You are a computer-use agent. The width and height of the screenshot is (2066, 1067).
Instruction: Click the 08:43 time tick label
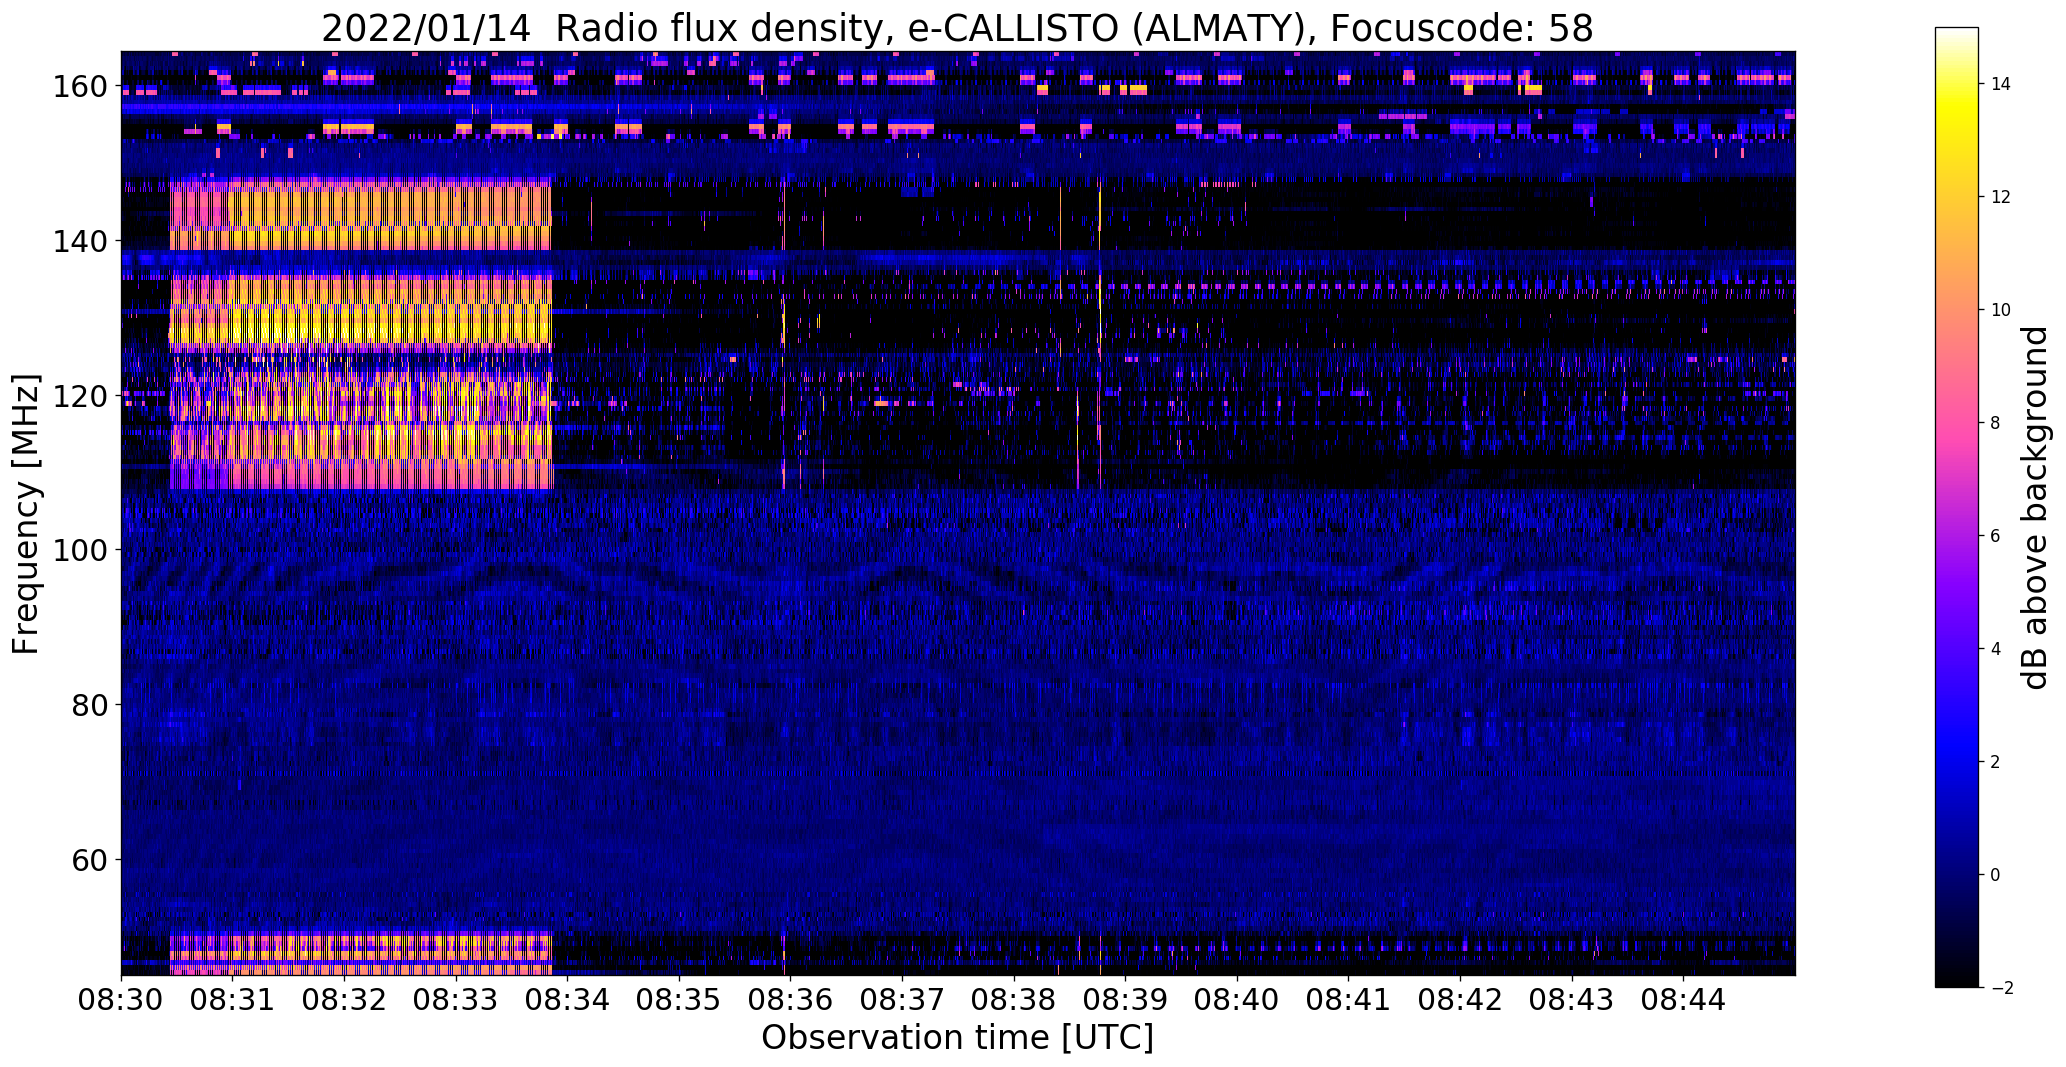coord(1572,1000)
